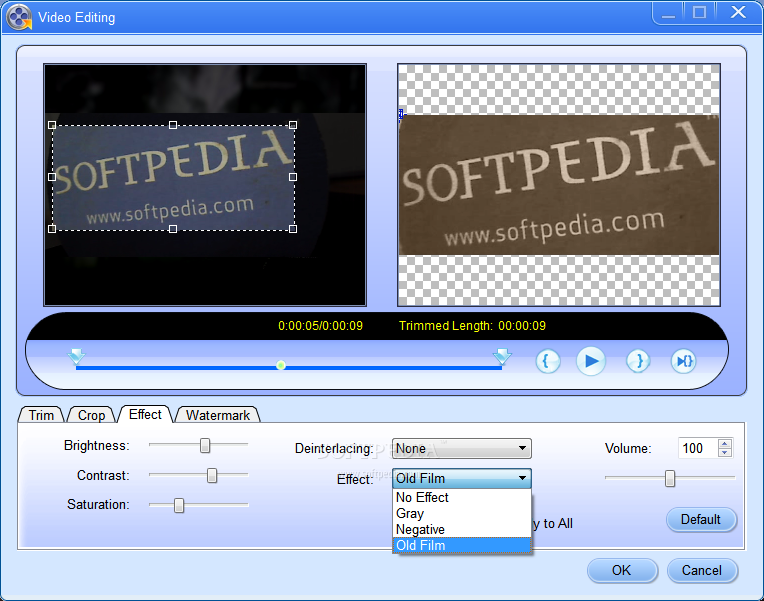
Task: Click the top-left crop handle
Action: 52,125
